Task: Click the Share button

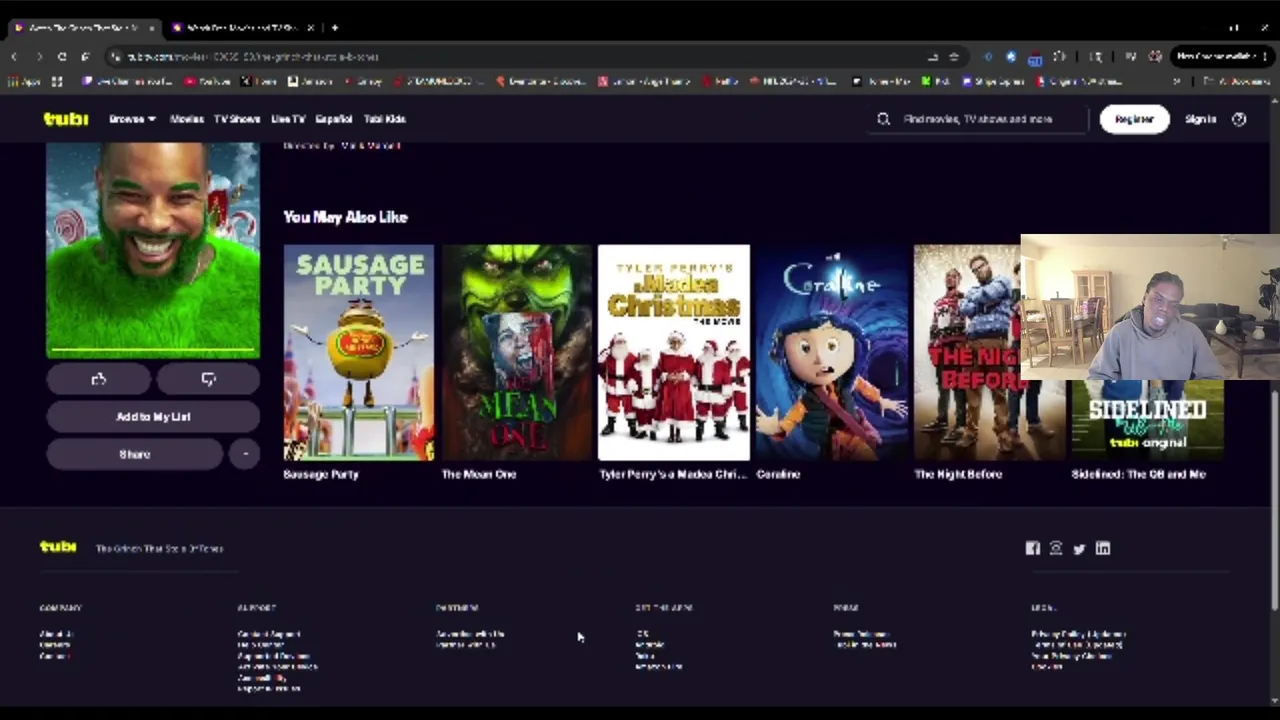Action: 134,454
